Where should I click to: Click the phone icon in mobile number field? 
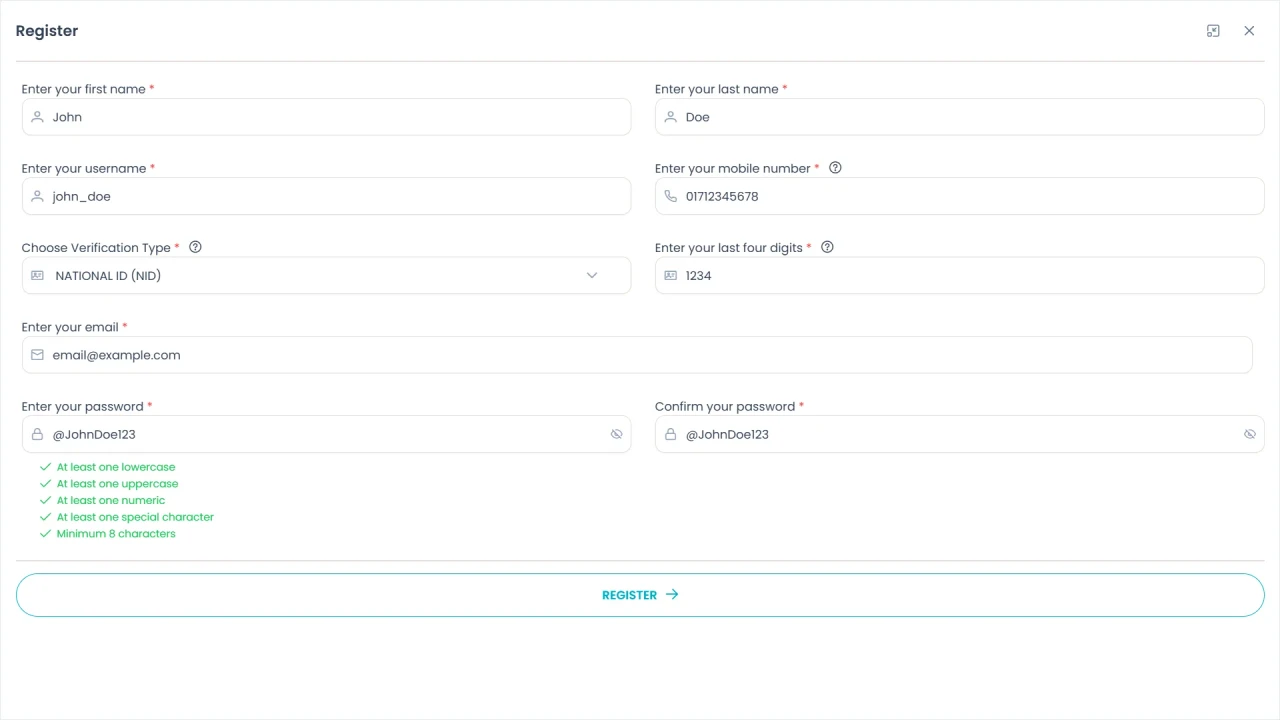(670, 196)
